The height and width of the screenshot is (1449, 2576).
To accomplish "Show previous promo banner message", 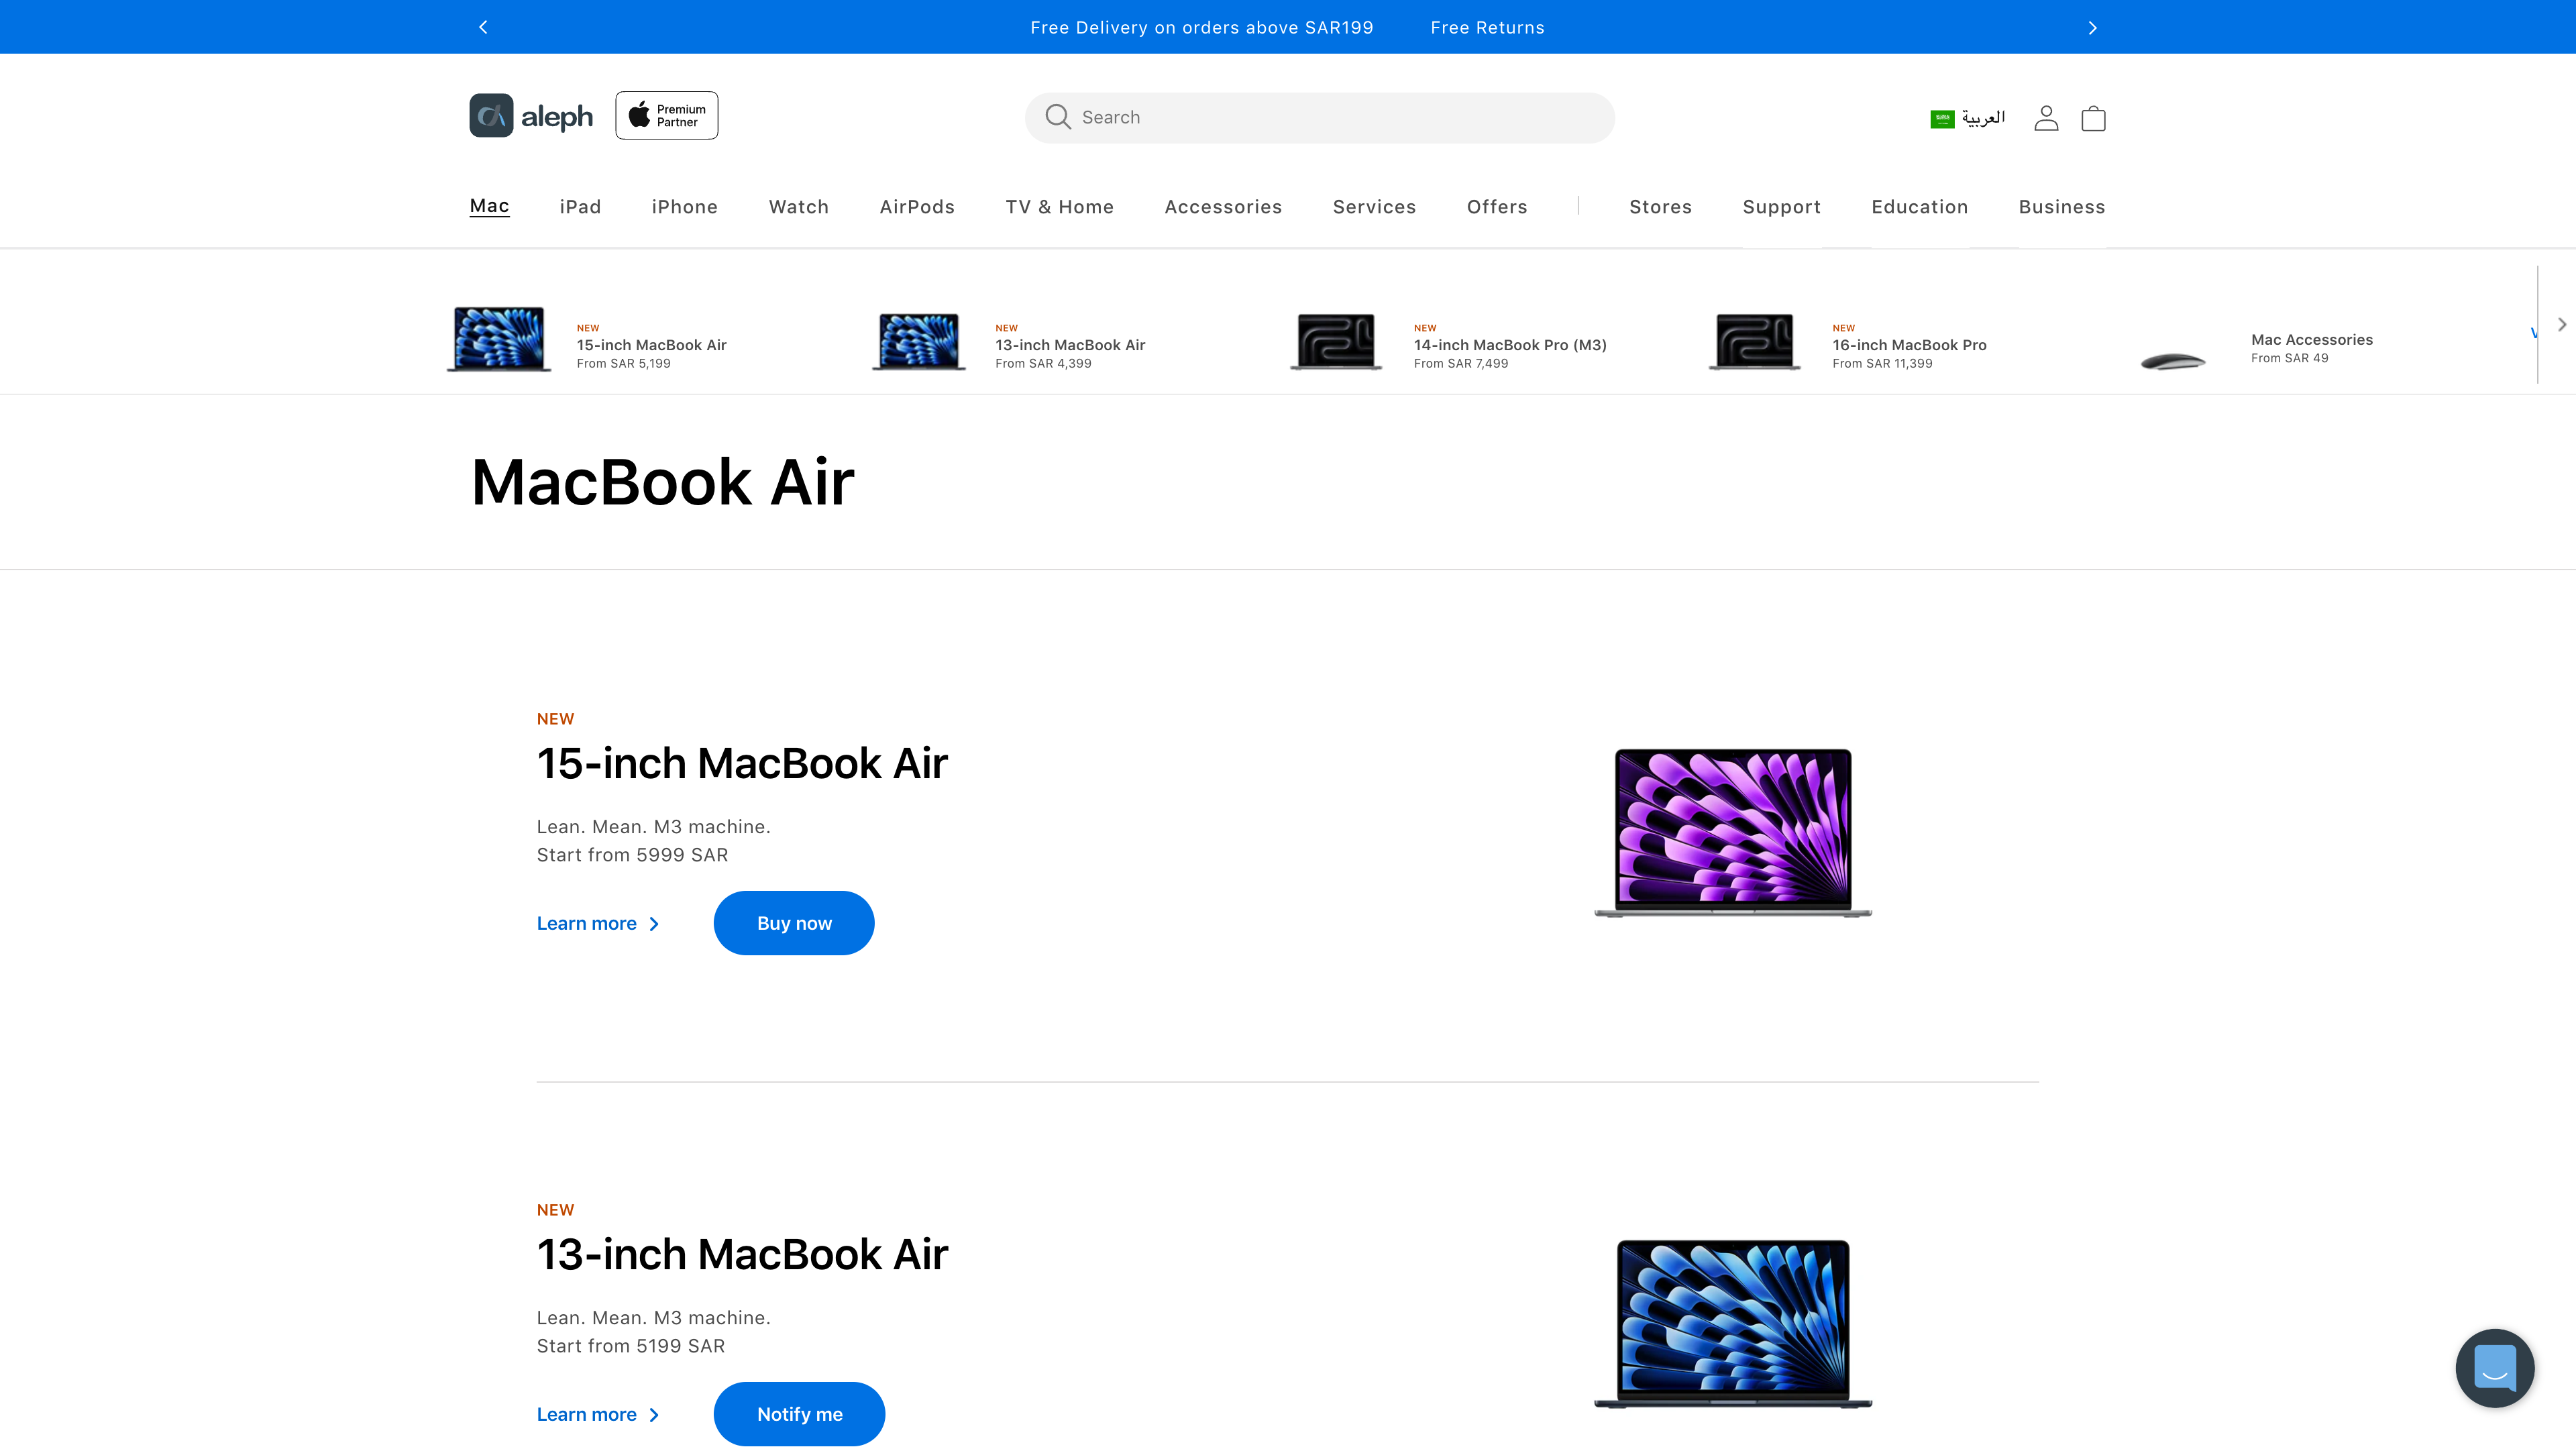I will coord(484,27).
